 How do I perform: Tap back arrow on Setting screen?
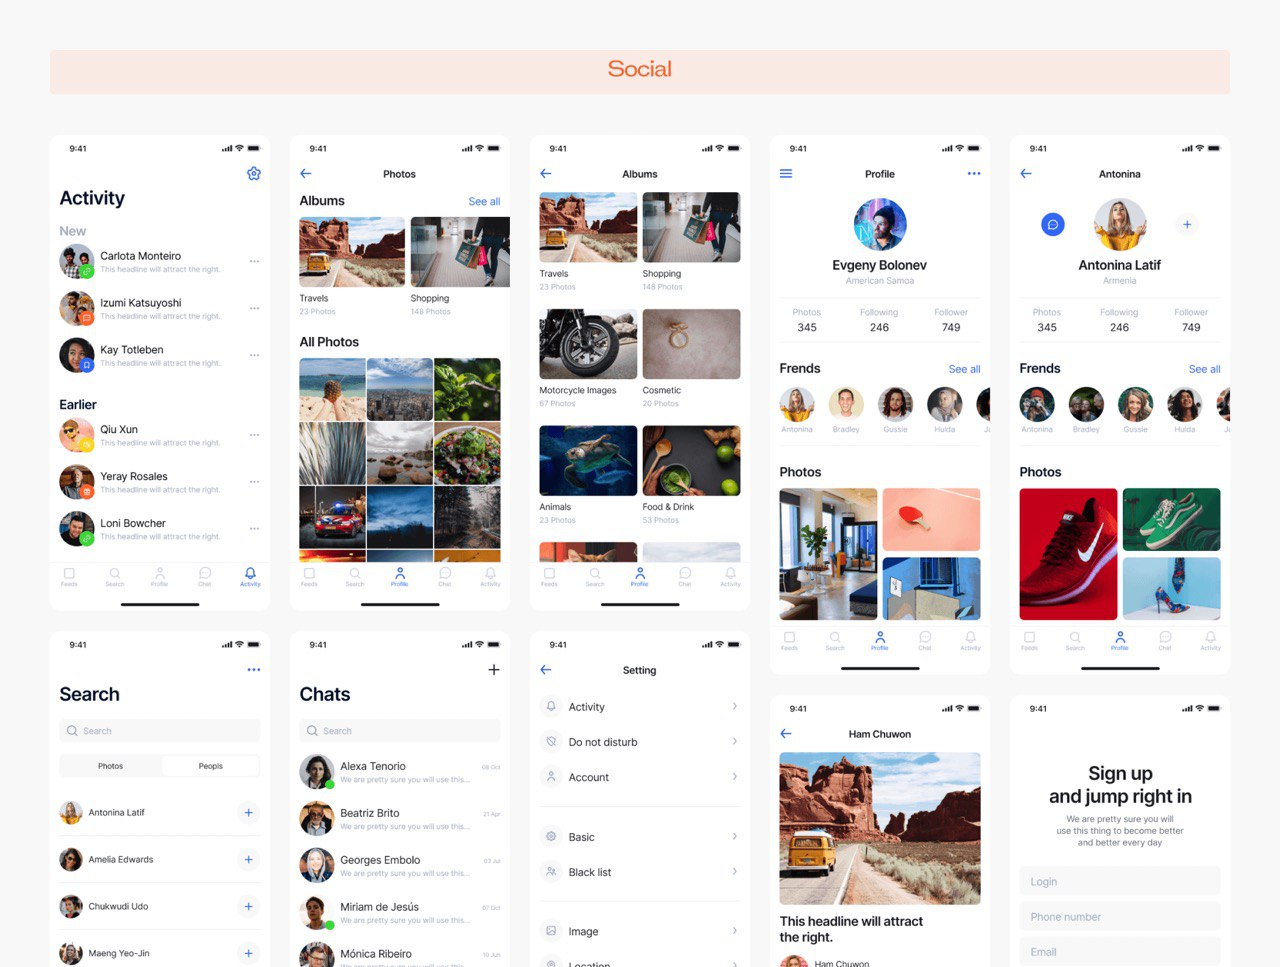pyautogui.click(x=546, y=670)
